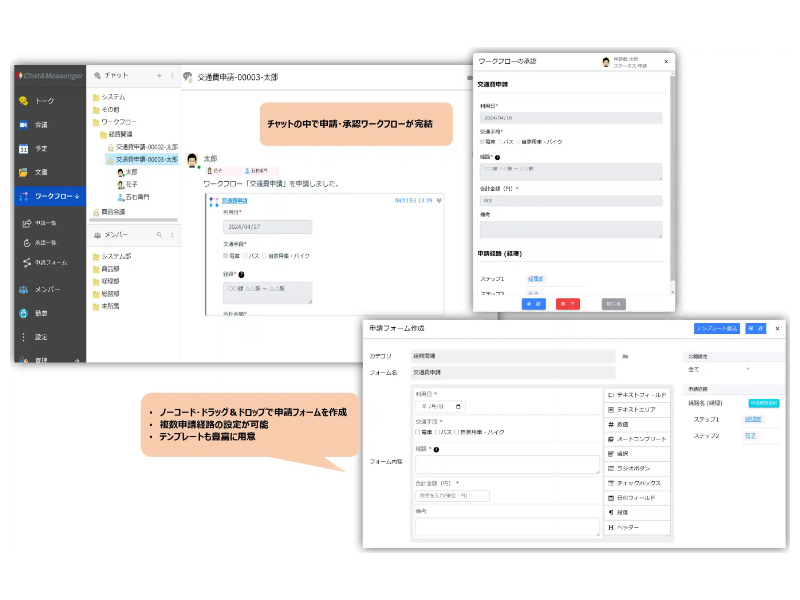Add a 日付フィールド component
Image resolution: width=800 pixels, height=600 pixels.
pyautogui.click(x=637, y=498)
